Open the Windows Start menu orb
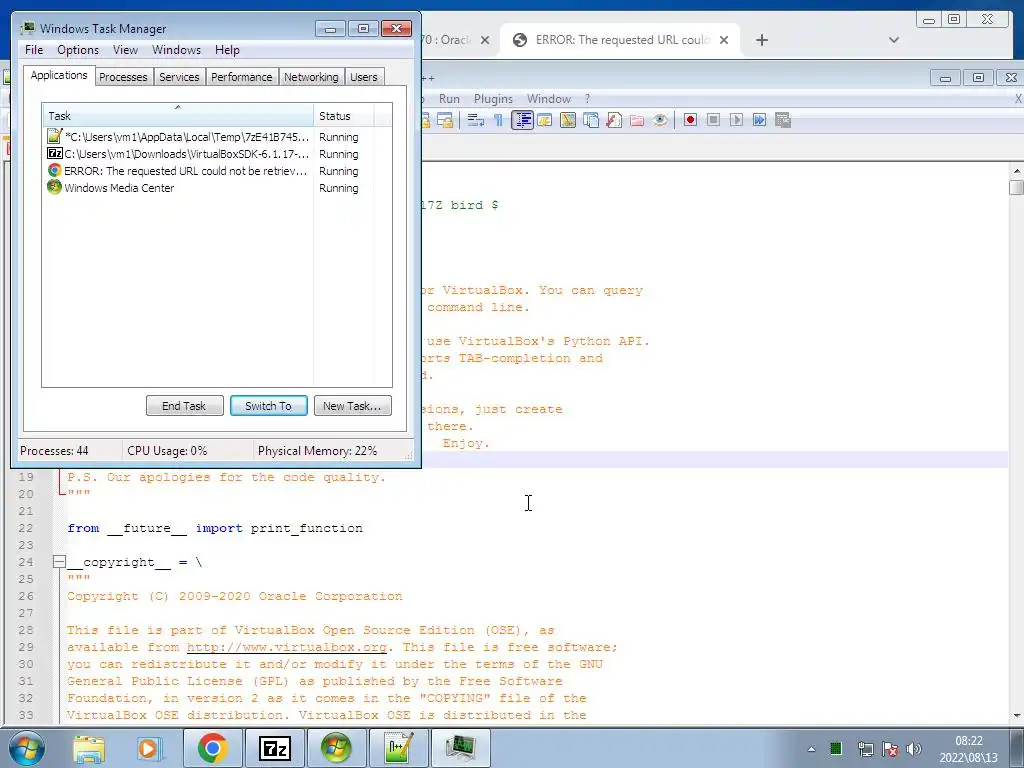1024x768 pixels. (x=27, y=748)
